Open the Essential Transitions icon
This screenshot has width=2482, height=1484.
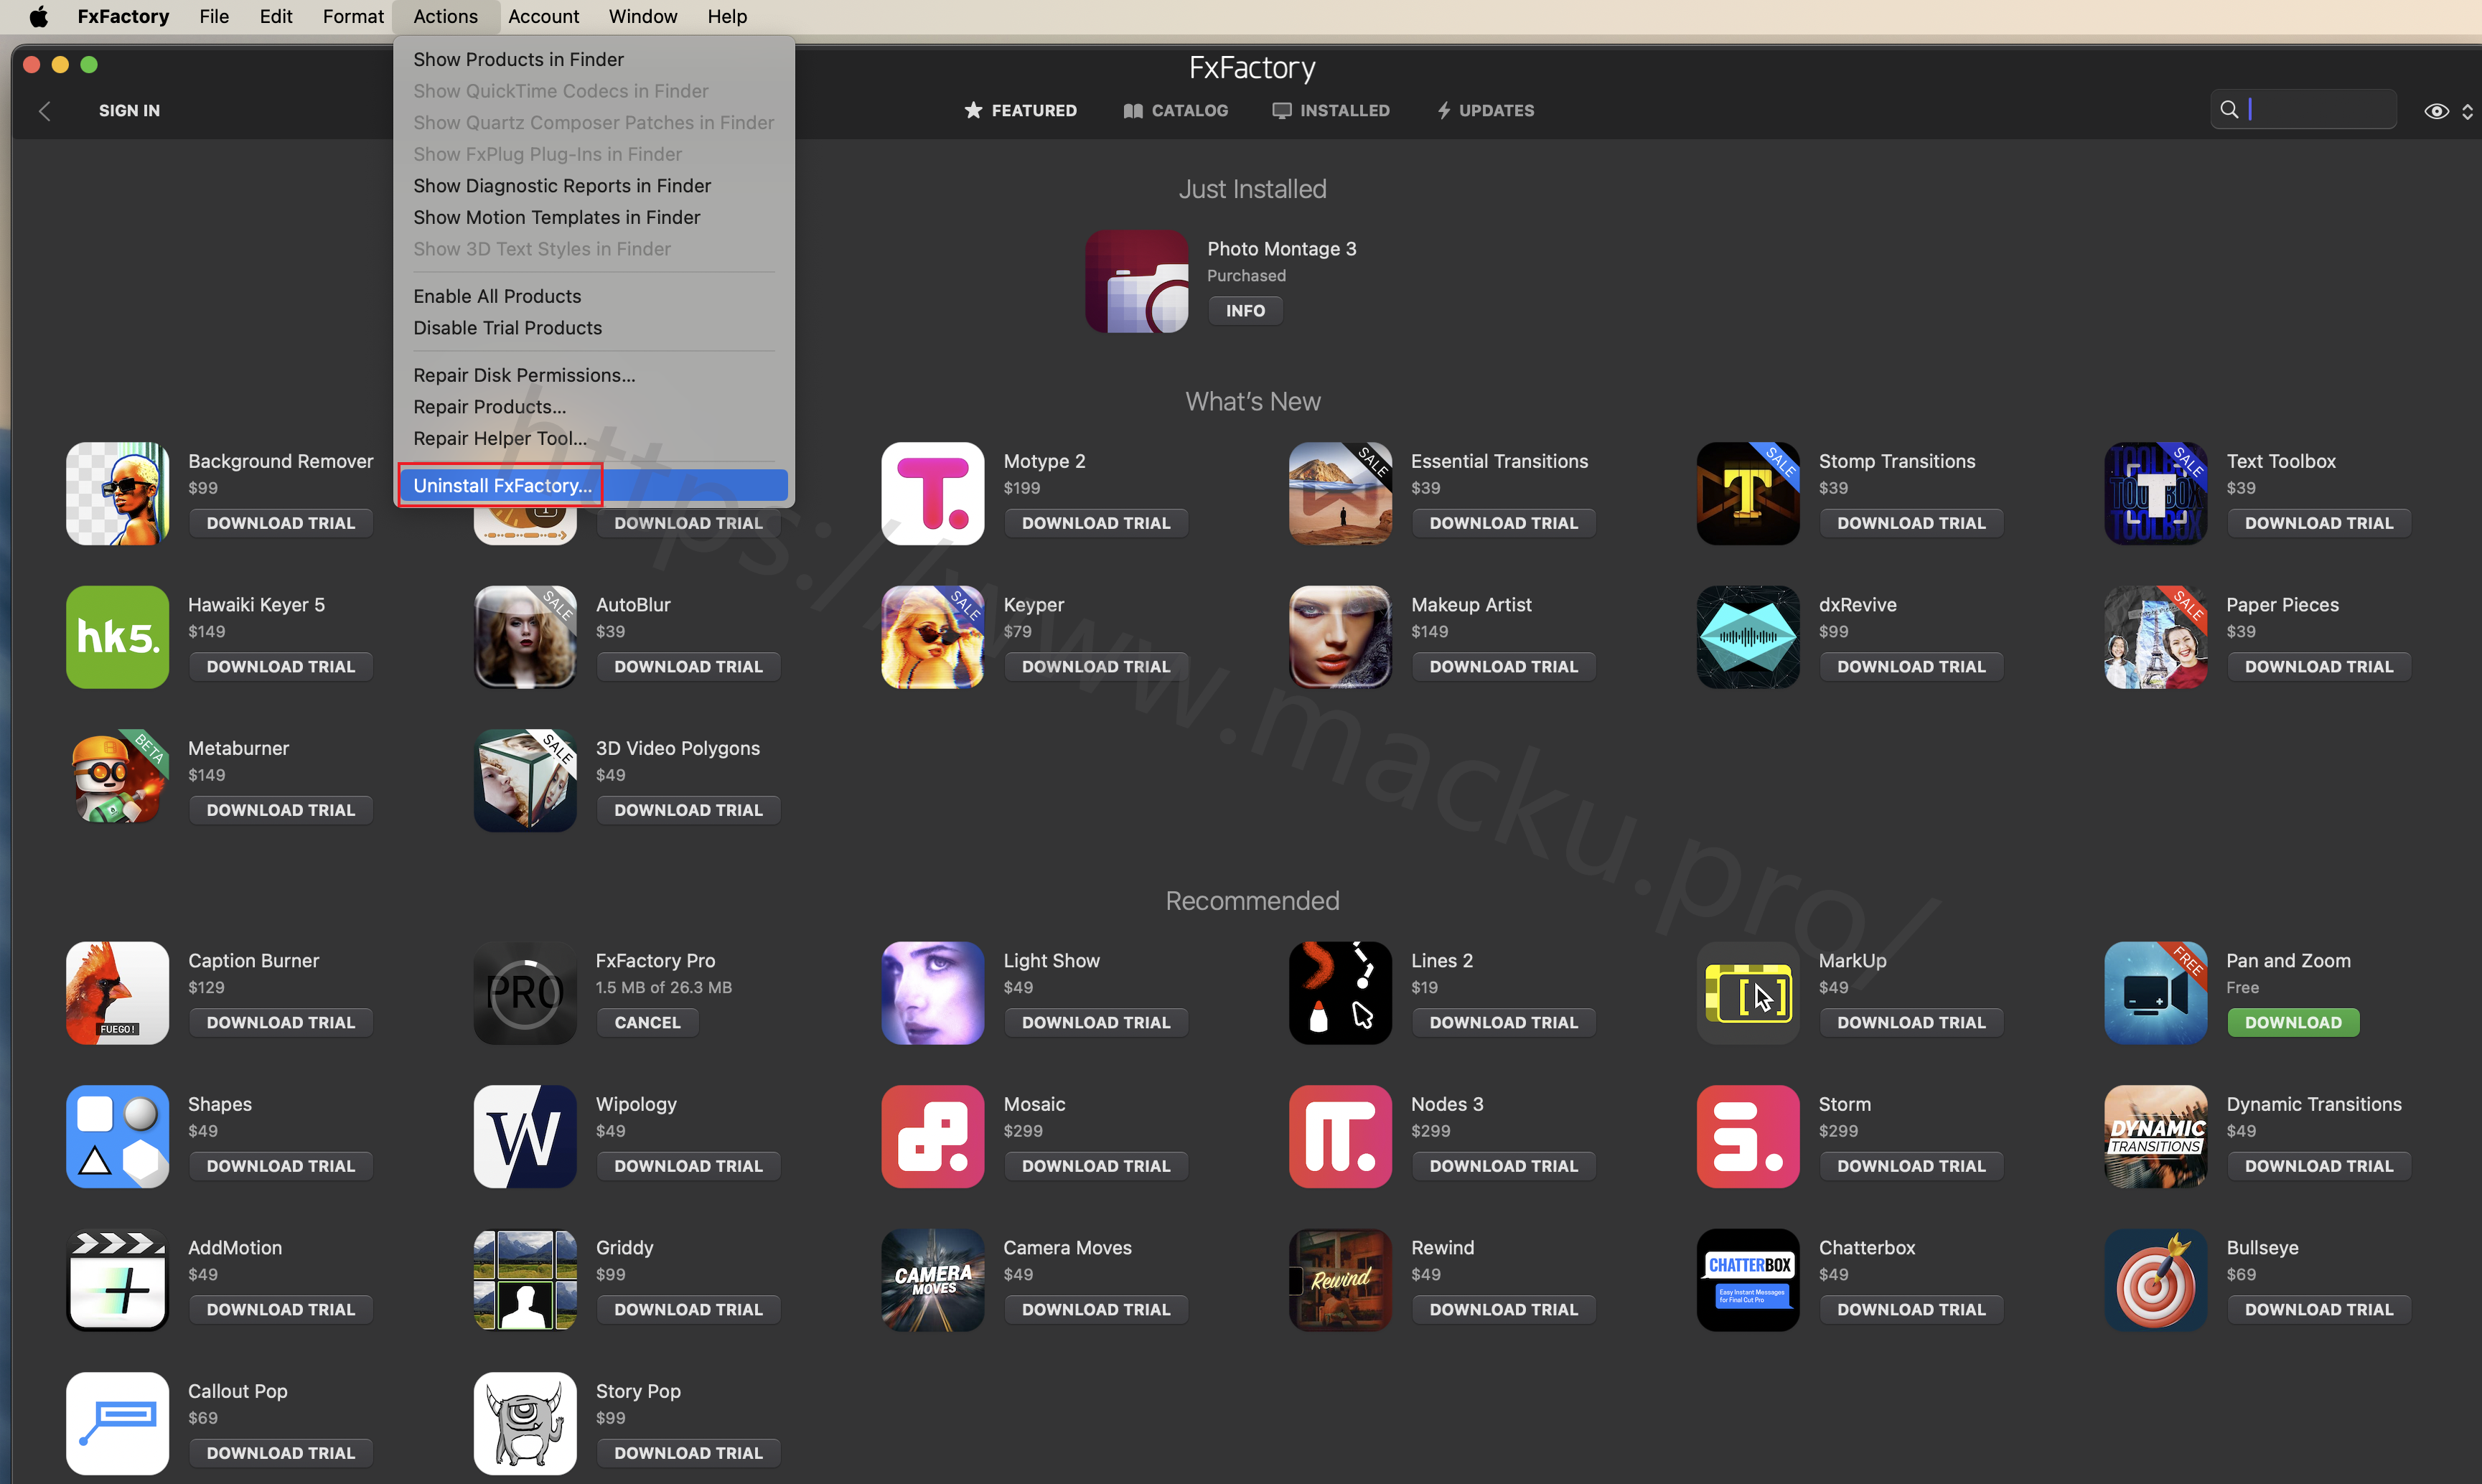1340,494
